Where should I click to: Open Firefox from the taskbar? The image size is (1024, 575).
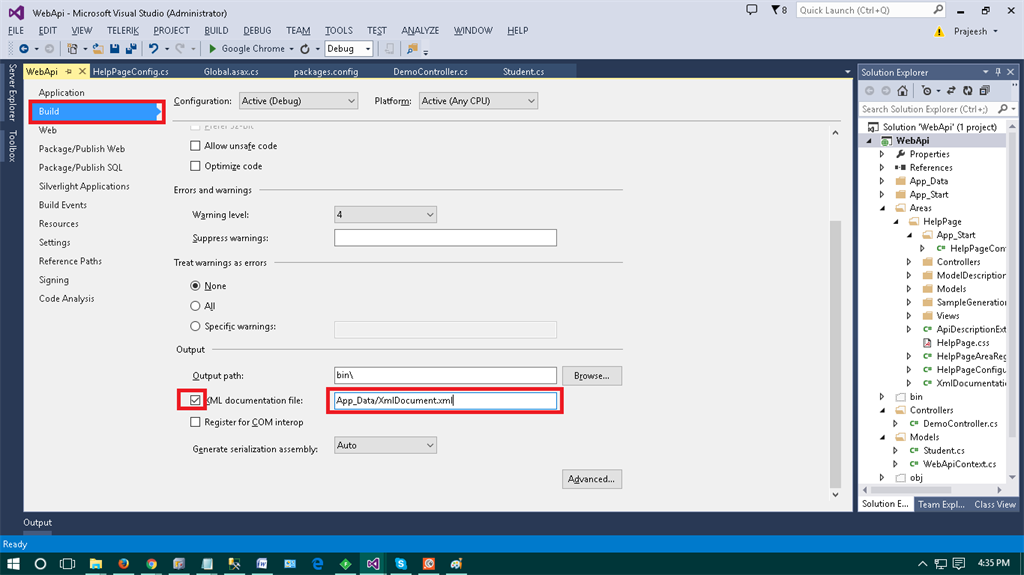point(123,563)
